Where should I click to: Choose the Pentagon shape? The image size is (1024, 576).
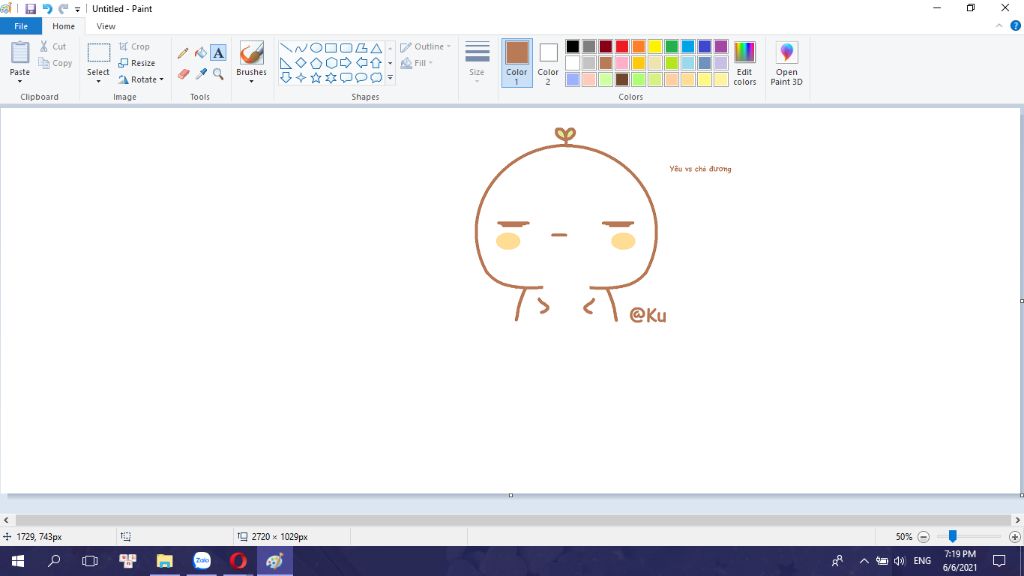coord(316,63)
